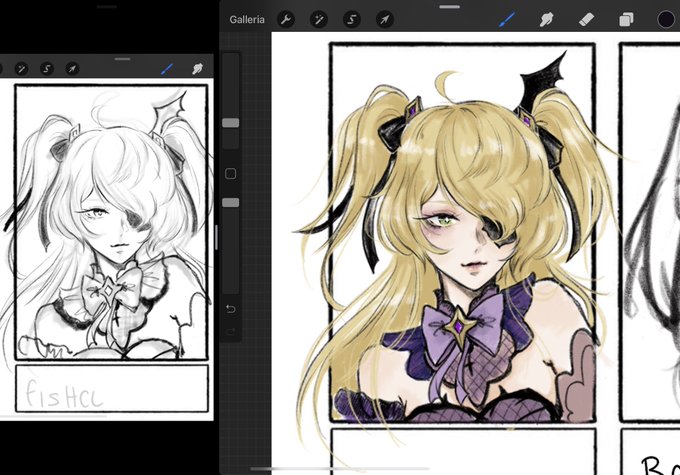Image resolution: width=680 pixels, height=475 pixels.
Task: Select the Selection tool in left window
Action: pos(47,69)
